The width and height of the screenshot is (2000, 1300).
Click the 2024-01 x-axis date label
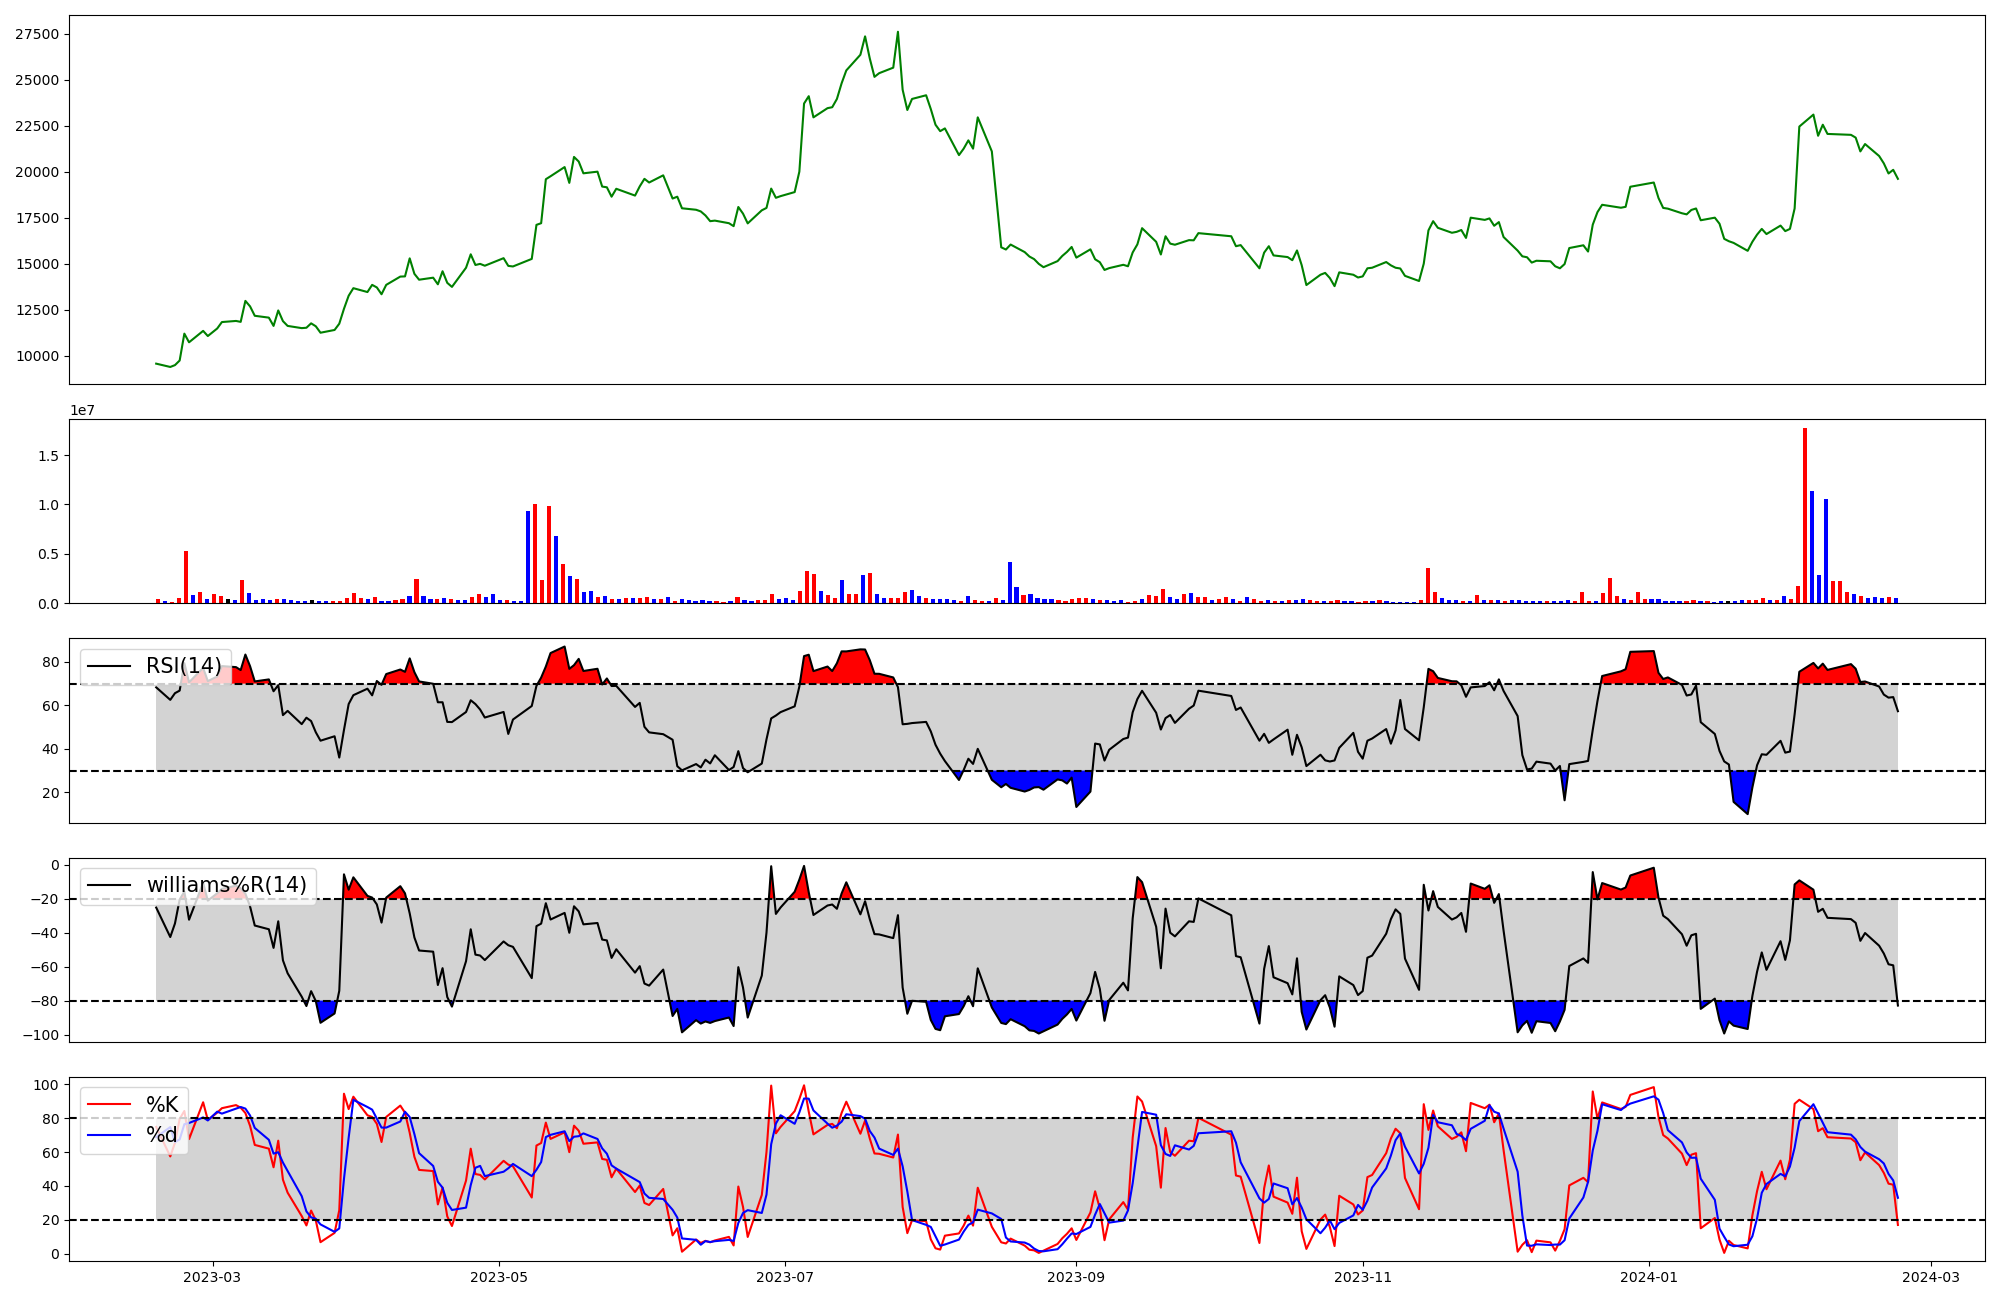tap(1648, 1277)
